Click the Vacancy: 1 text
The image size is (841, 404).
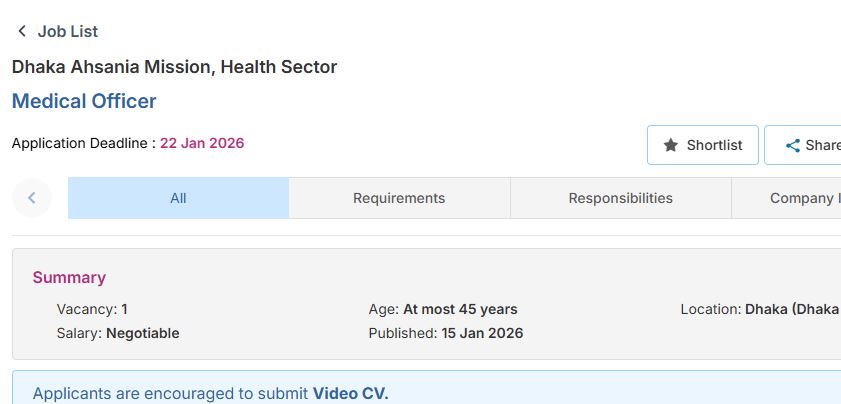tap(92, 309)
